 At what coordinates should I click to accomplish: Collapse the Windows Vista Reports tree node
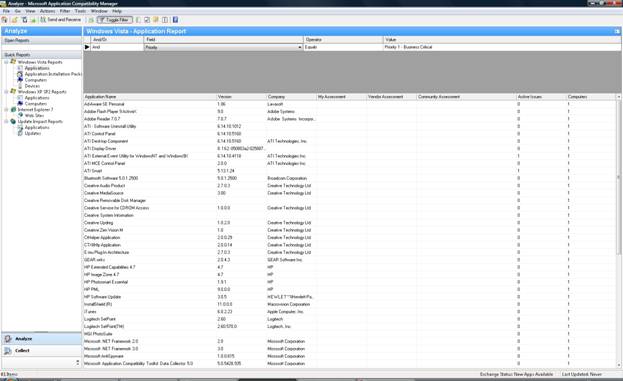point(6,62)
